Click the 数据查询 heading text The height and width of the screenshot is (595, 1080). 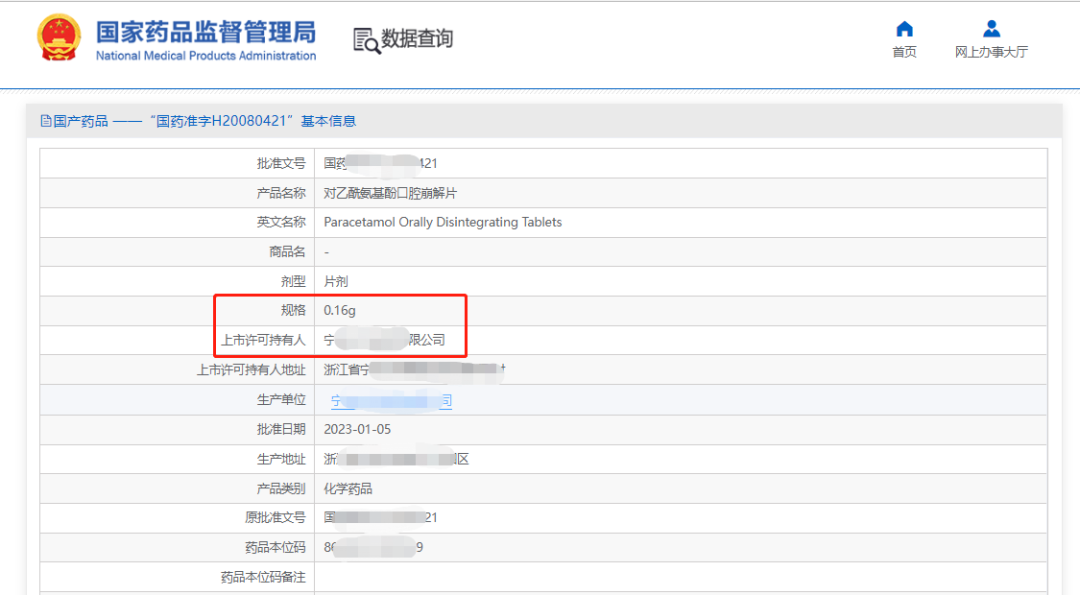(x=417, y=39)
